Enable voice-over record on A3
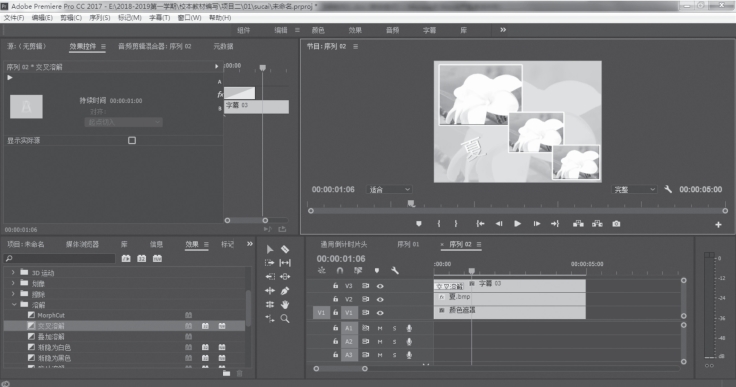 (x=409, y=355)
